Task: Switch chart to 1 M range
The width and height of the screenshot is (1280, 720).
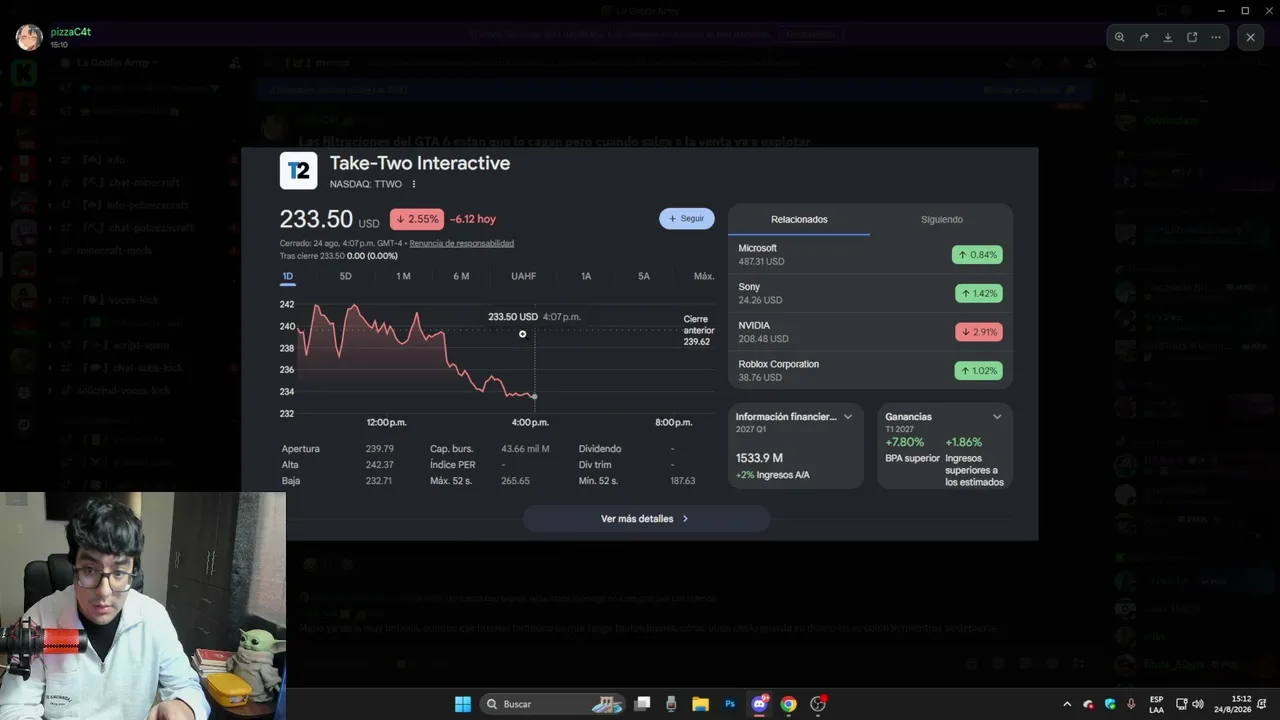Action: 403,276
